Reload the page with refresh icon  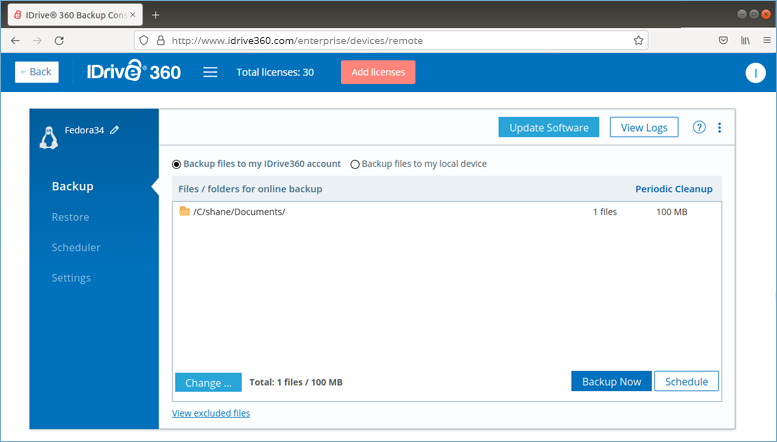(59, 41)
